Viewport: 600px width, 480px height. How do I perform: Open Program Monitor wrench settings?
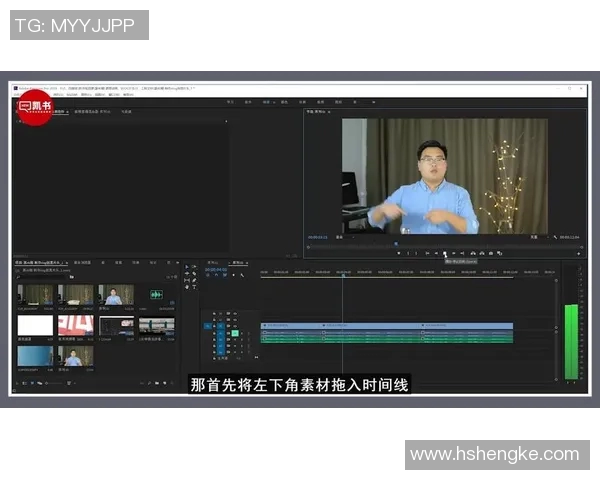coord(555,237)
